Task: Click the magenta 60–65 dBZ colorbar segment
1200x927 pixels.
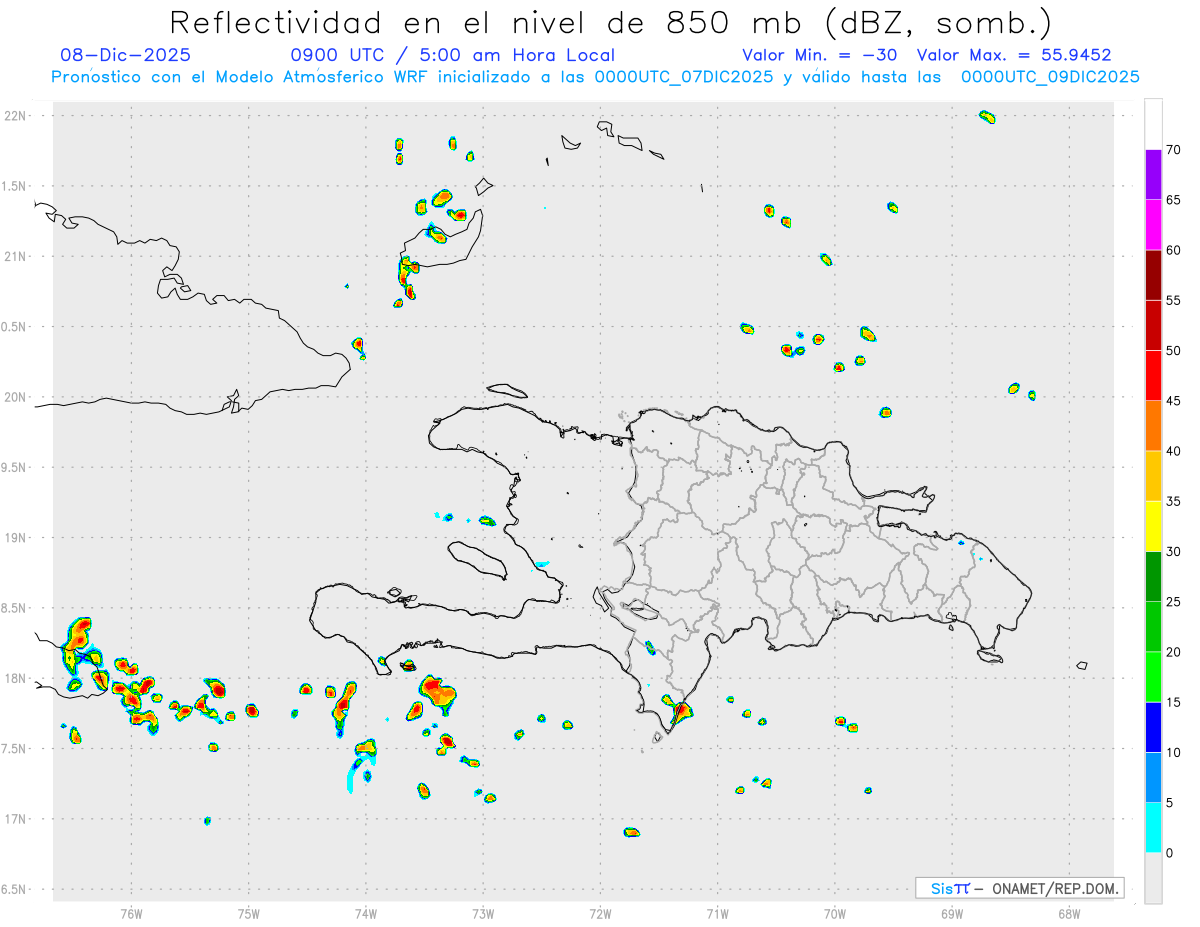Action: click(x=1153, y=224)
